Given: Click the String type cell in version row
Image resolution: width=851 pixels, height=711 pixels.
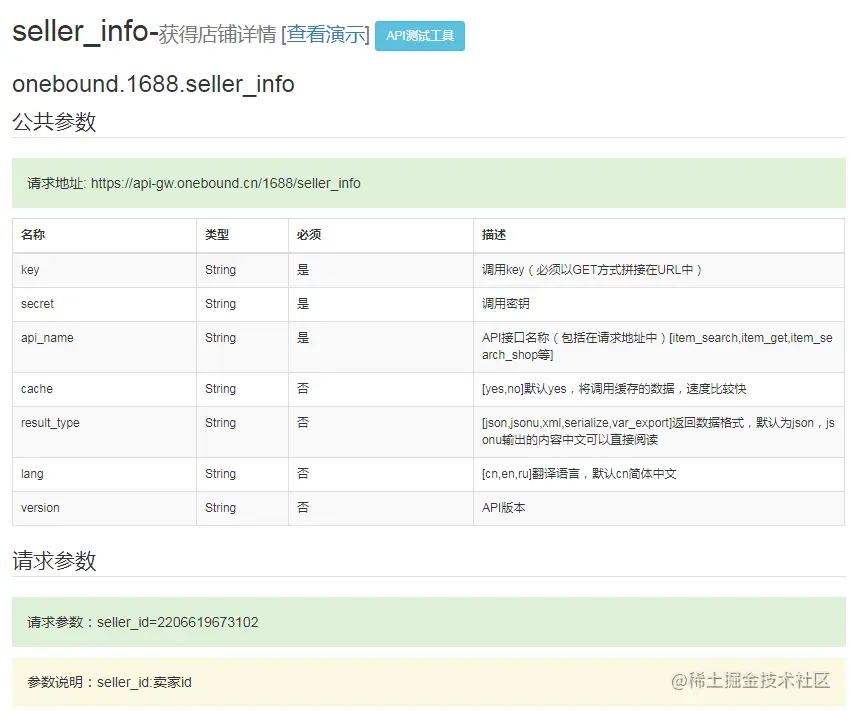Looking at the screenshot, I should (242, 508).
